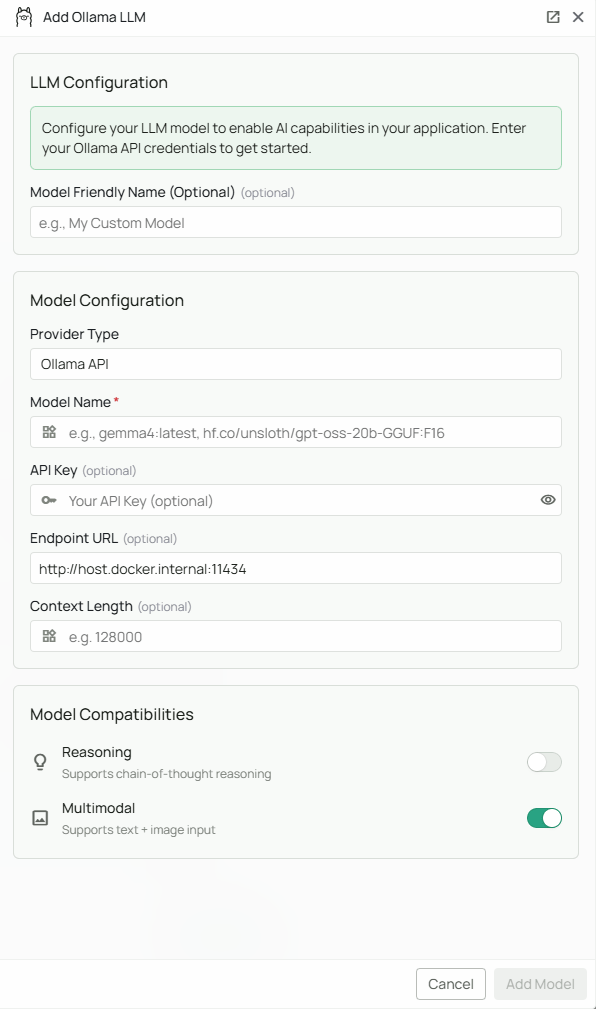Focus the API Key input field

click(296, 500)
